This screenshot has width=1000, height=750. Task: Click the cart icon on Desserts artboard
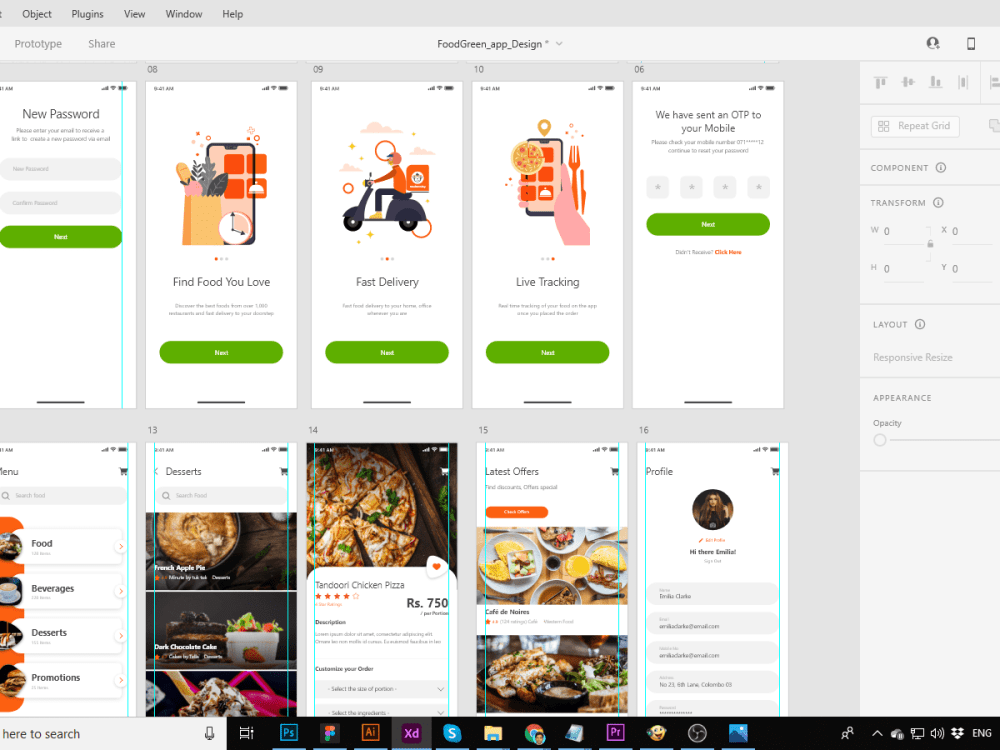click(x=284, y=471)
